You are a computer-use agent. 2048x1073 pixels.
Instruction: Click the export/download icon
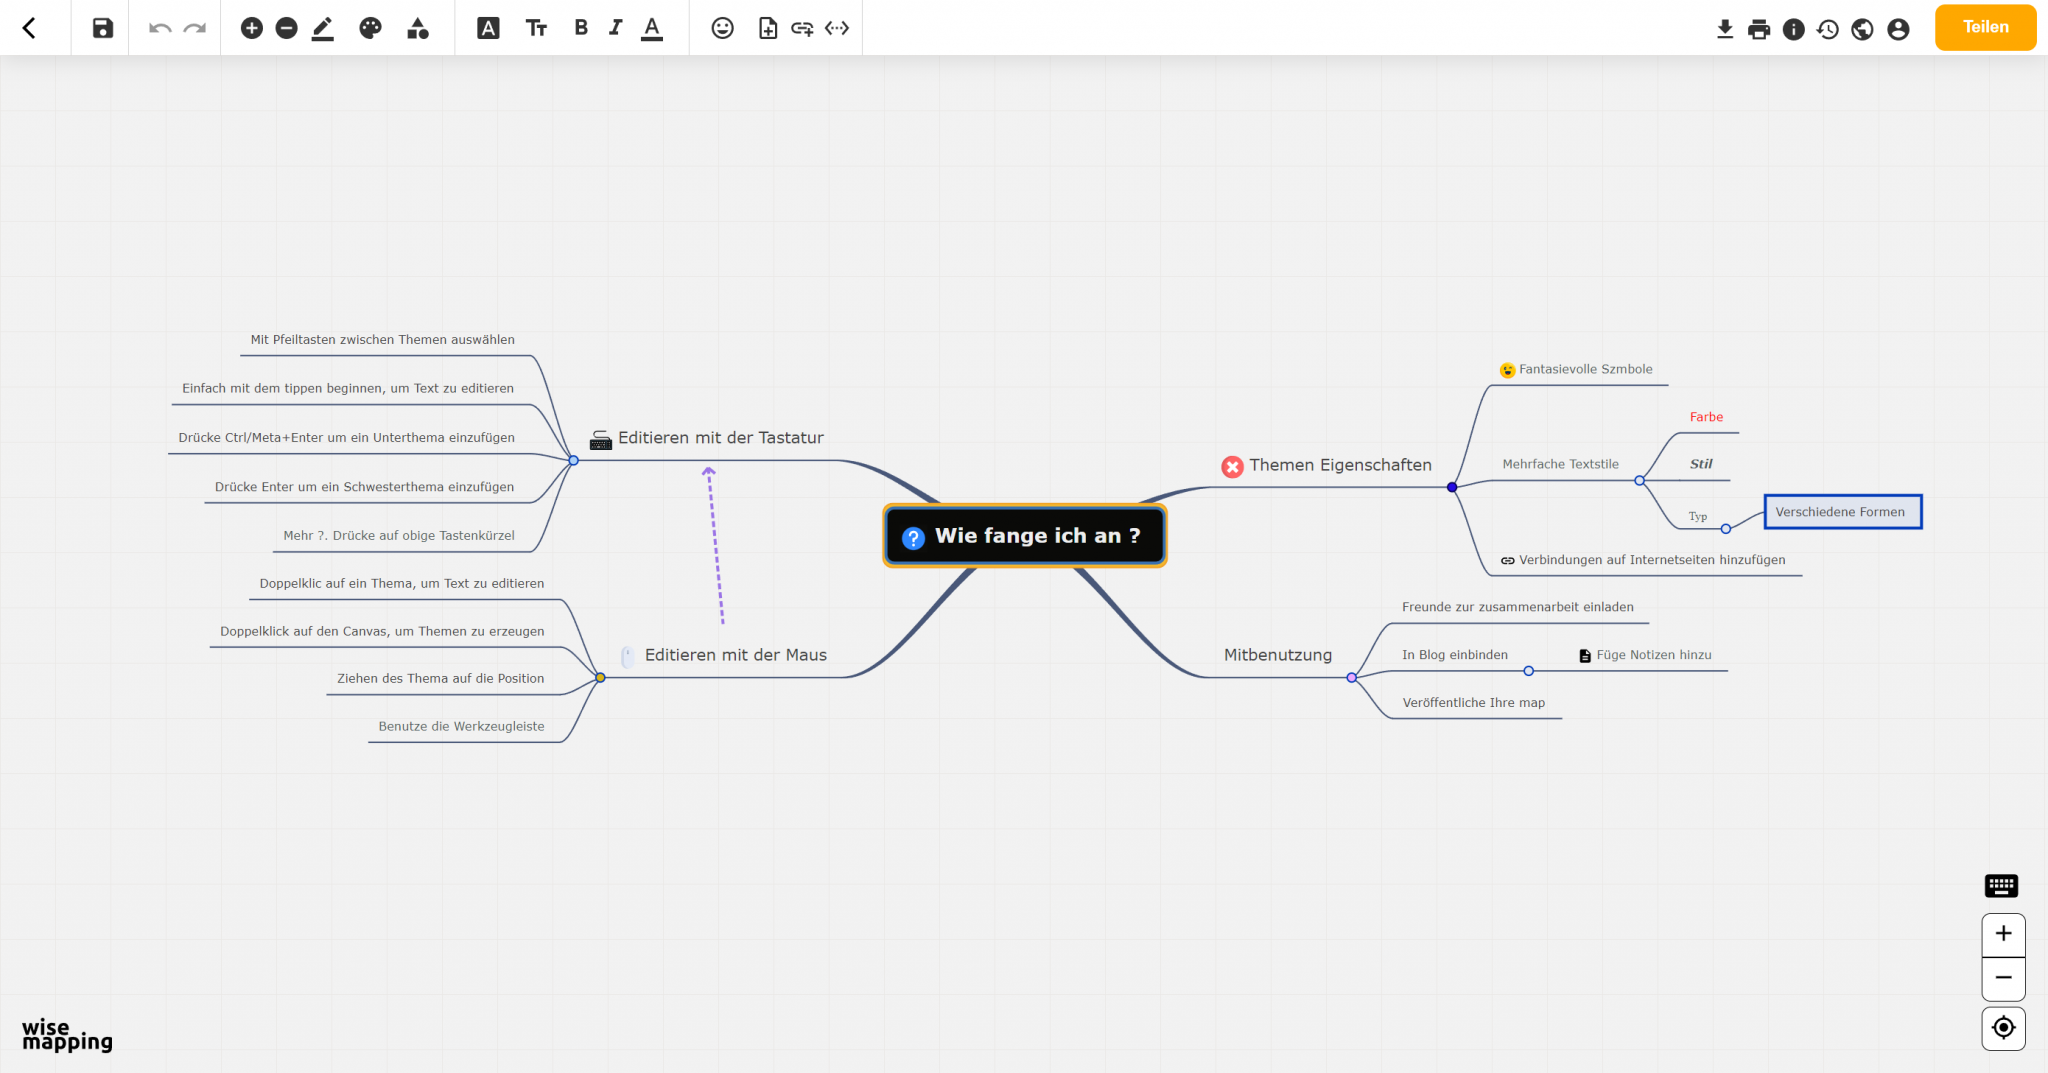[1725, 29]
